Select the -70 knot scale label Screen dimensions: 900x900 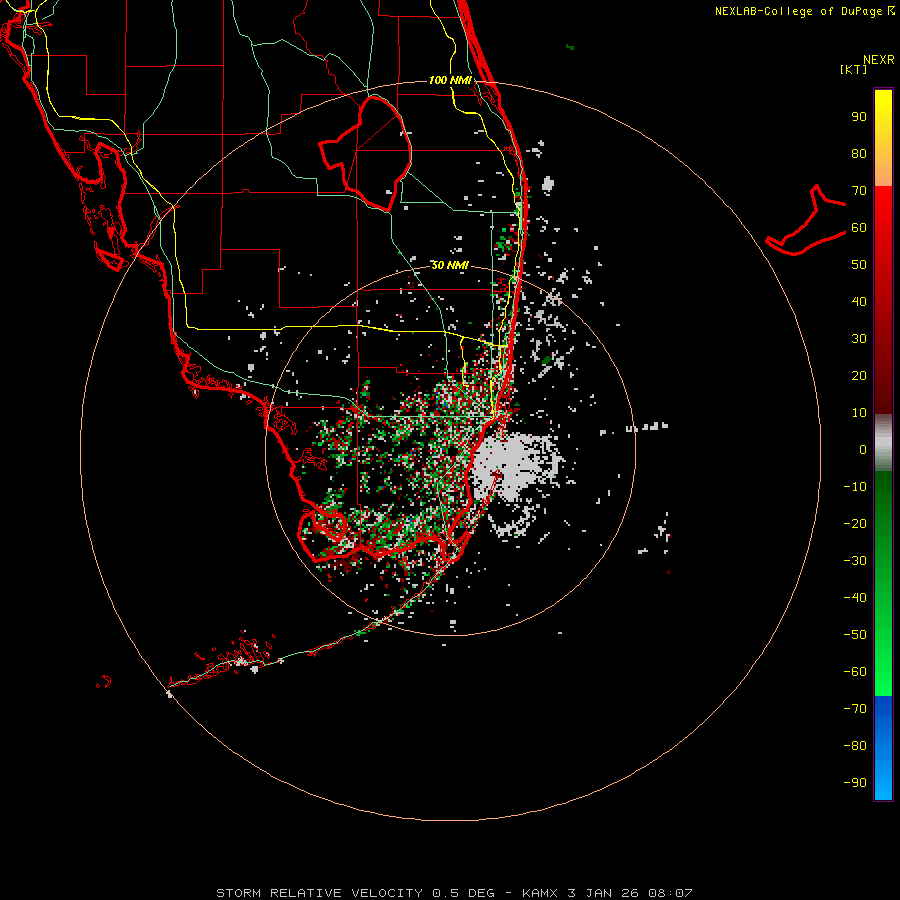click(855, 708)
